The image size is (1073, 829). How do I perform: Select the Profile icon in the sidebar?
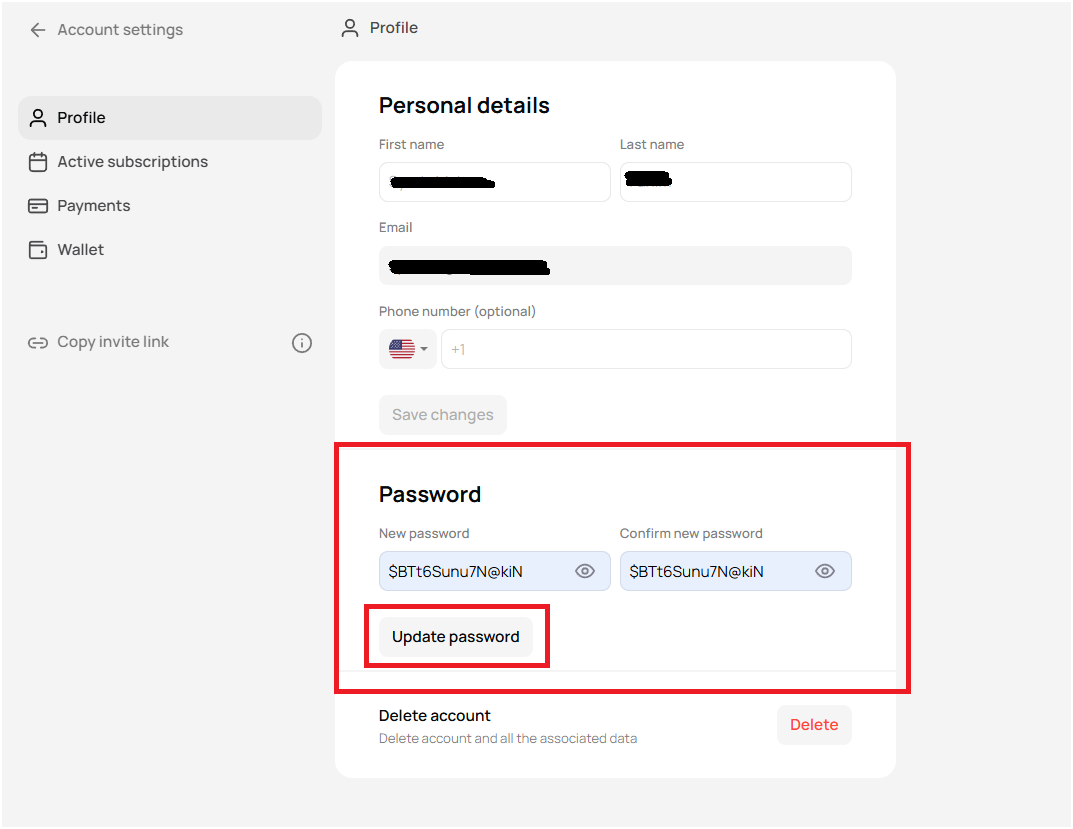(38, 117)
